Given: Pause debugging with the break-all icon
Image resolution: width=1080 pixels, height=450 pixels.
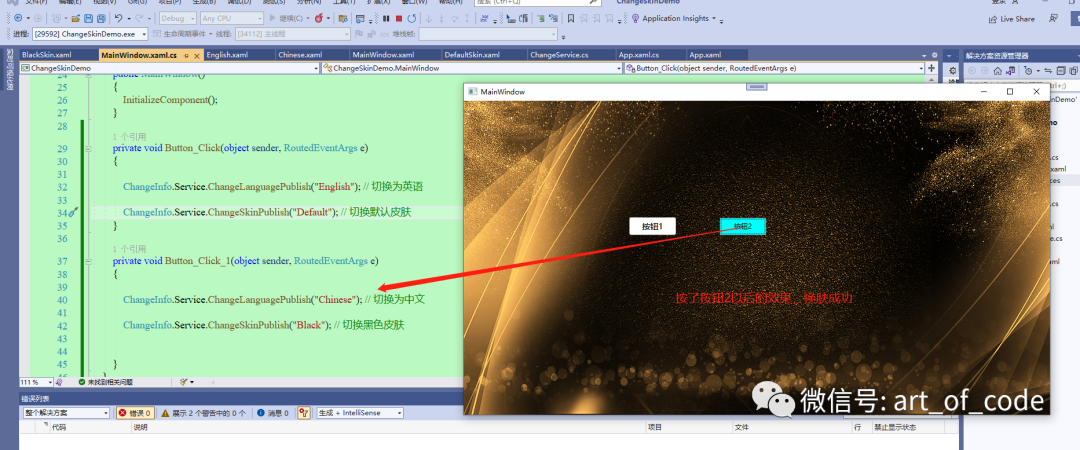Looking at the screenshot, I should click(x=386, y=19).
